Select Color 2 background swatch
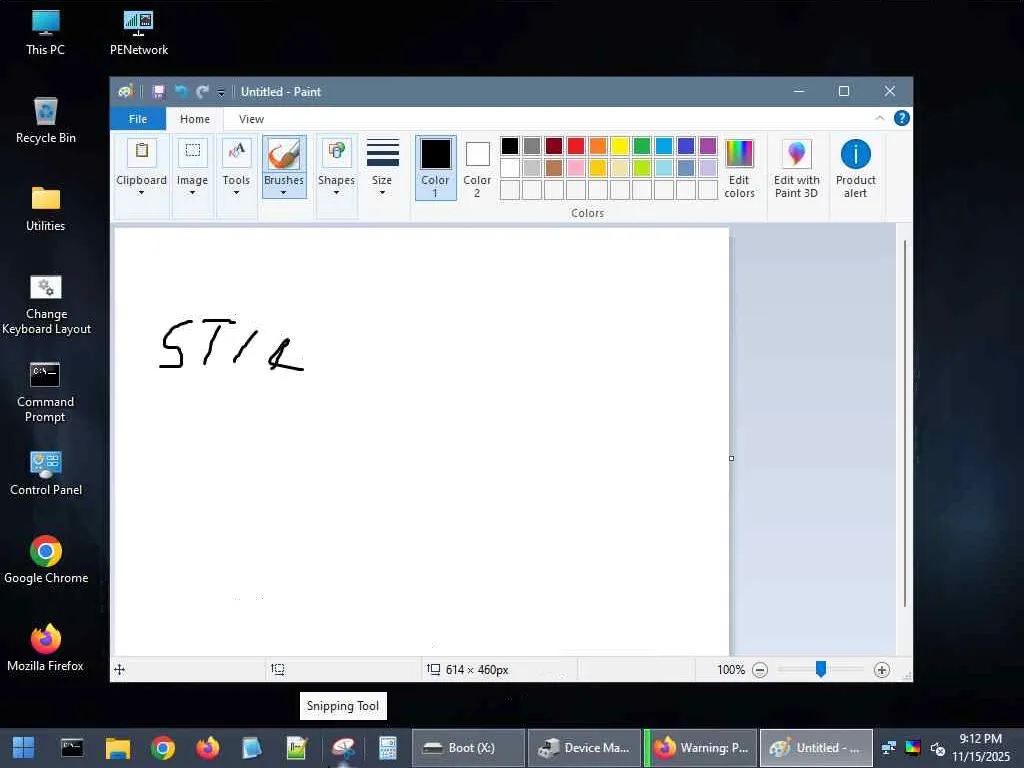Viewport: 1024px width, 768px height. [x=477, y=167]
